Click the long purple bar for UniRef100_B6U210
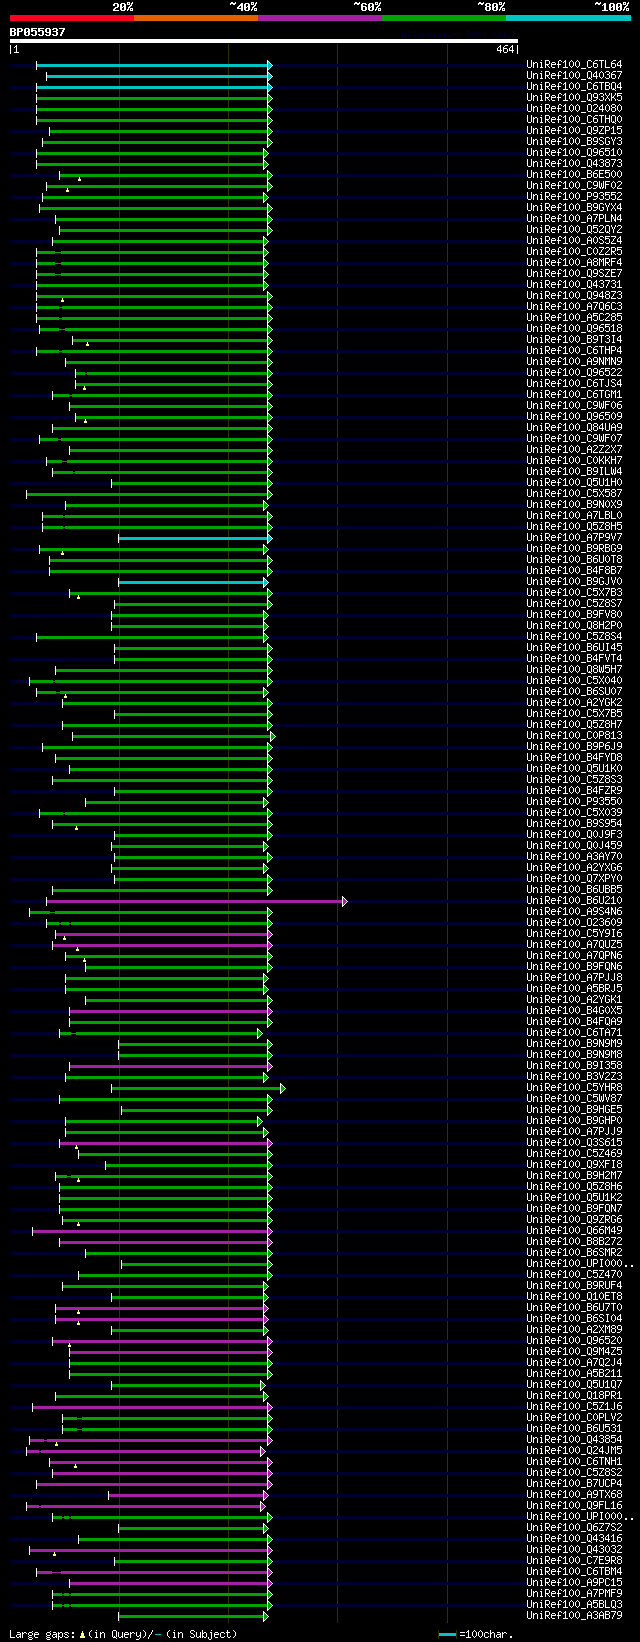640x1642 pixels. pyautogui.click(x=197, y=901)
